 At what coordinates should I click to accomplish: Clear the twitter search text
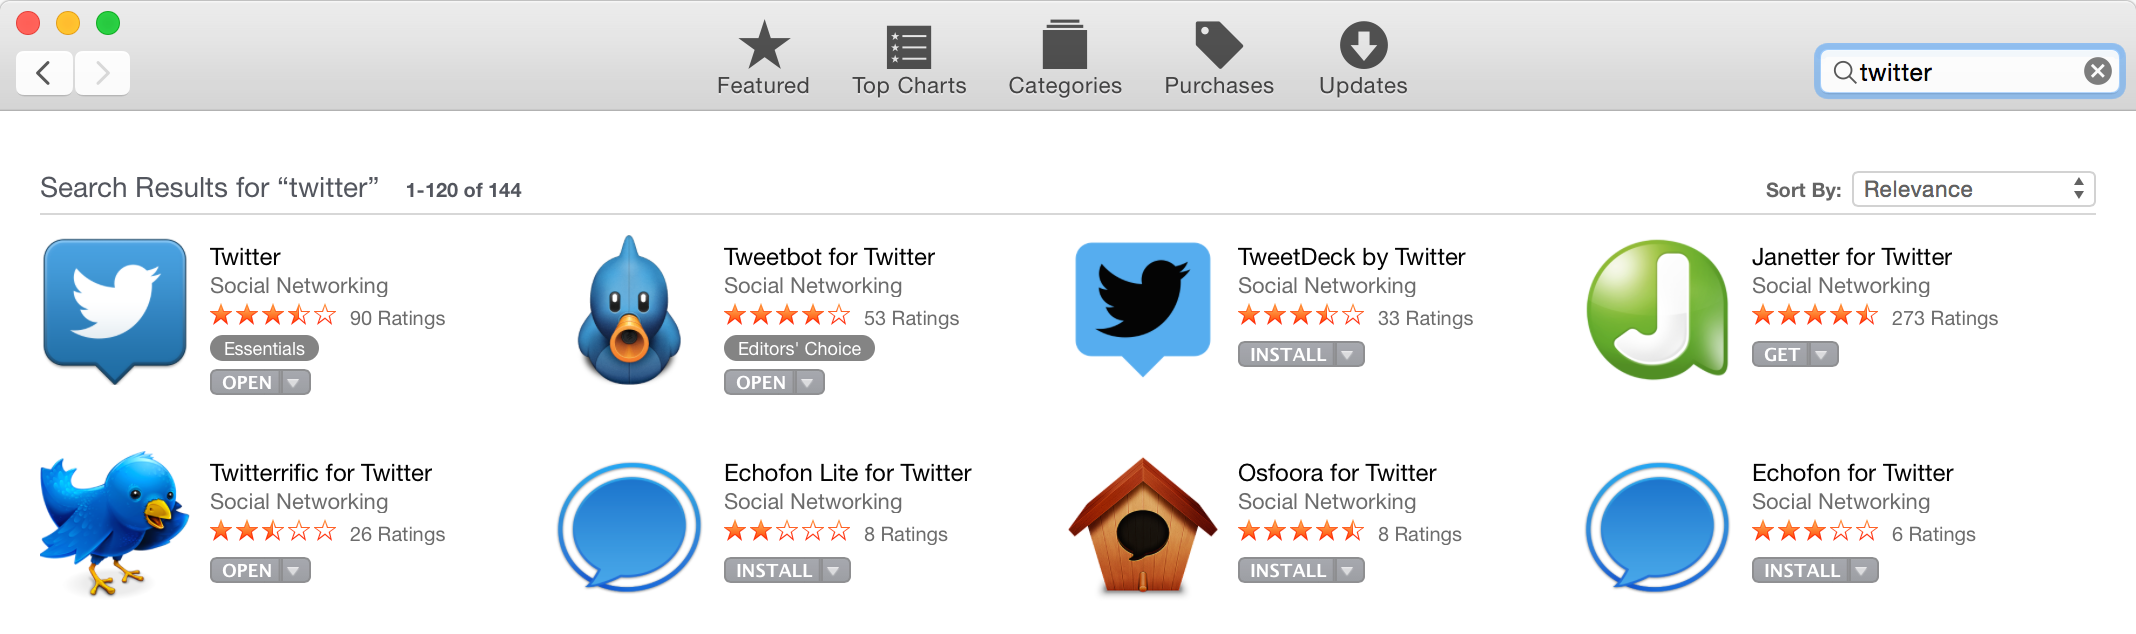2098,71
